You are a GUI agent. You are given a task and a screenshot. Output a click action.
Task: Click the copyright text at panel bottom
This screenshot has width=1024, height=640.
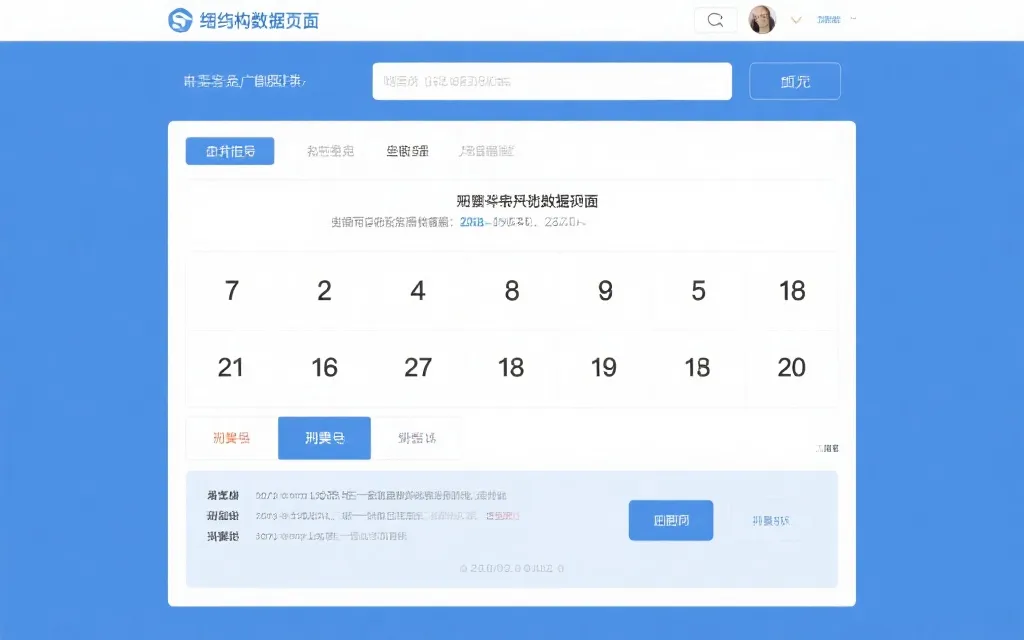click(x=511, y=568)
